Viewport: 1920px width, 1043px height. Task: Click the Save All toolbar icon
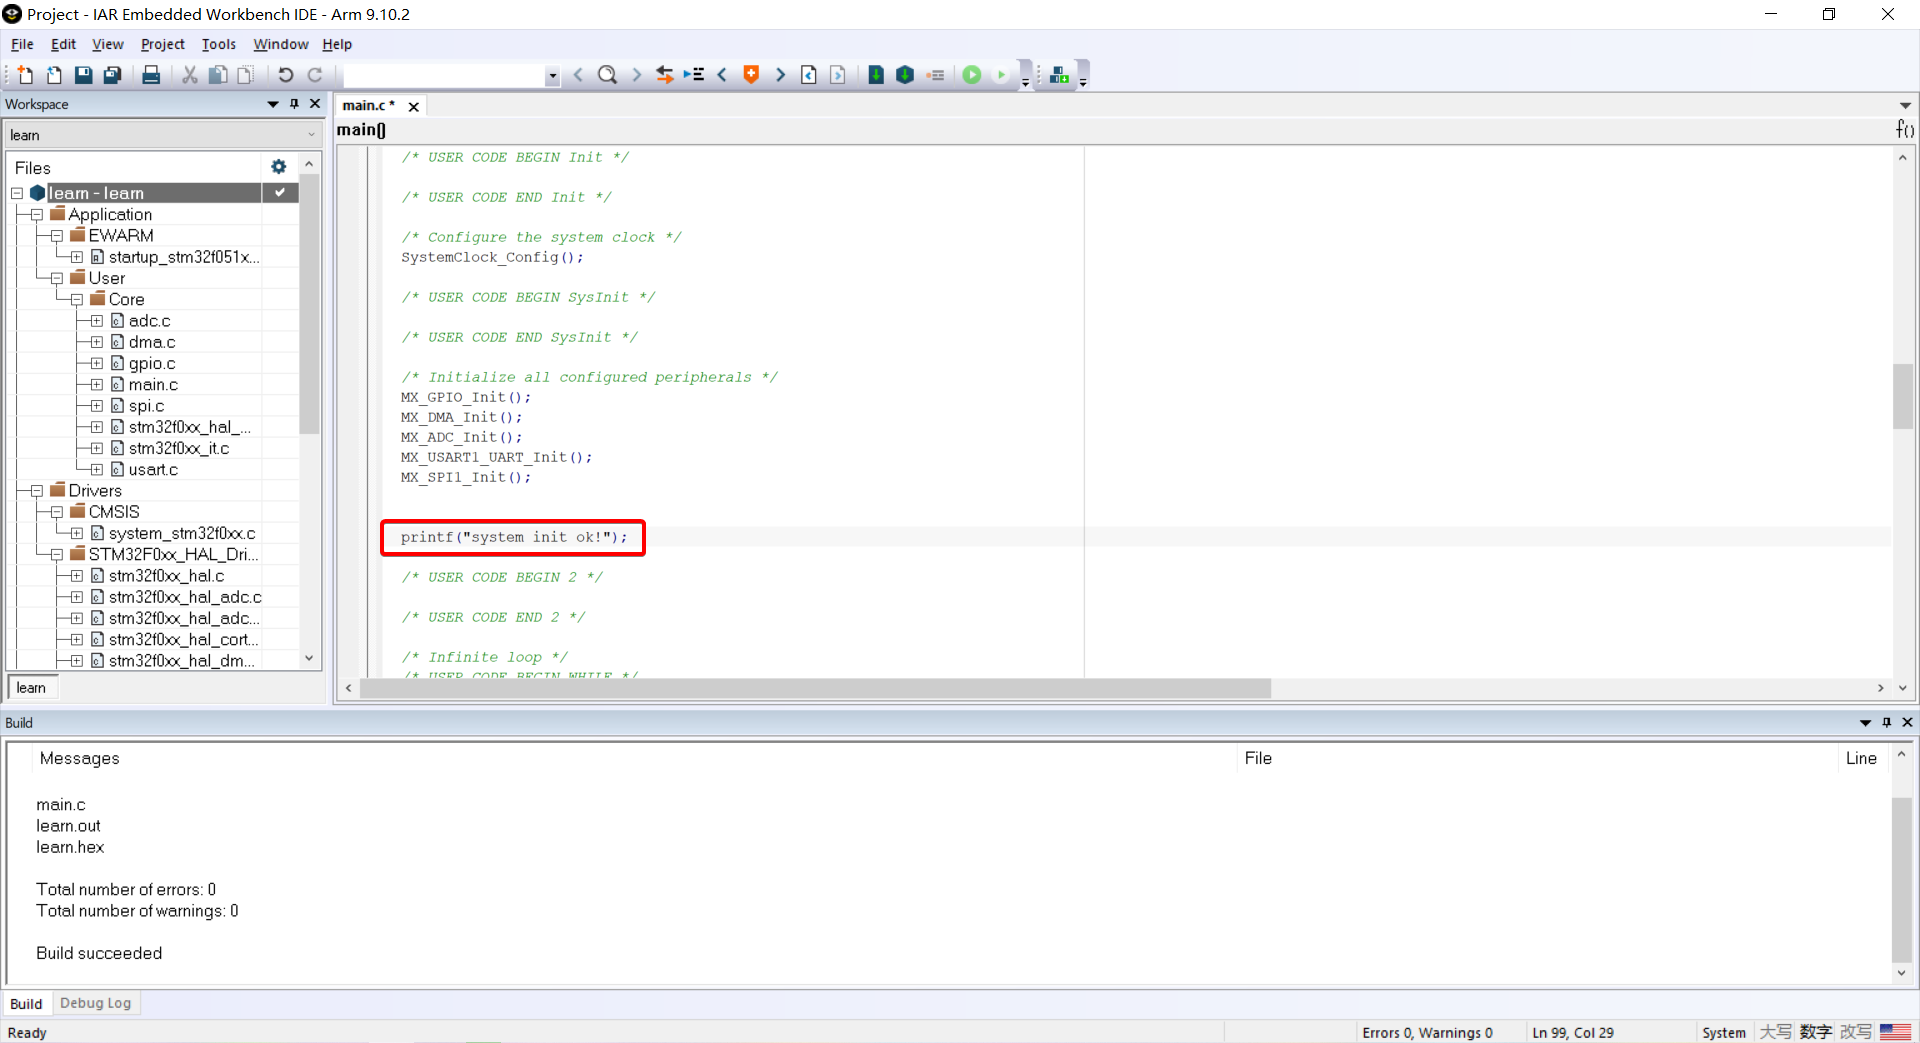[x=113, y=75]
